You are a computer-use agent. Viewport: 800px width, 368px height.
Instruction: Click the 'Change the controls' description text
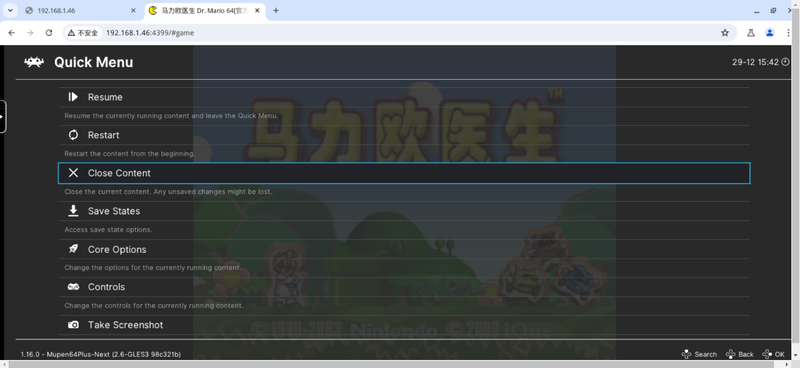tap(154, 306)
